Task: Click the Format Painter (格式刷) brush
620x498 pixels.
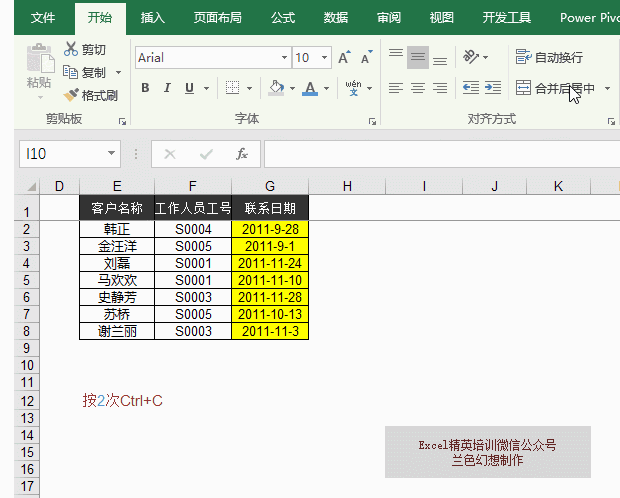Action: pos(71,96)
